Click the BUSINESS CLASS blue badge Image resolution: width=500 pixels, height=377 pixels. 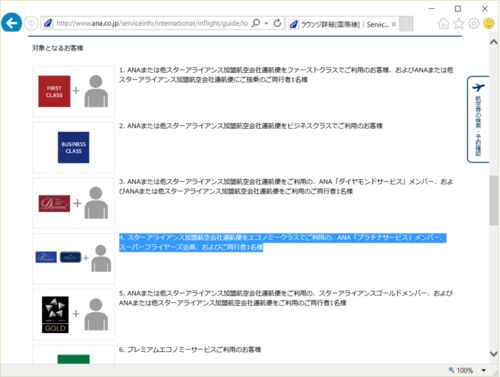[x=73, y=147]
